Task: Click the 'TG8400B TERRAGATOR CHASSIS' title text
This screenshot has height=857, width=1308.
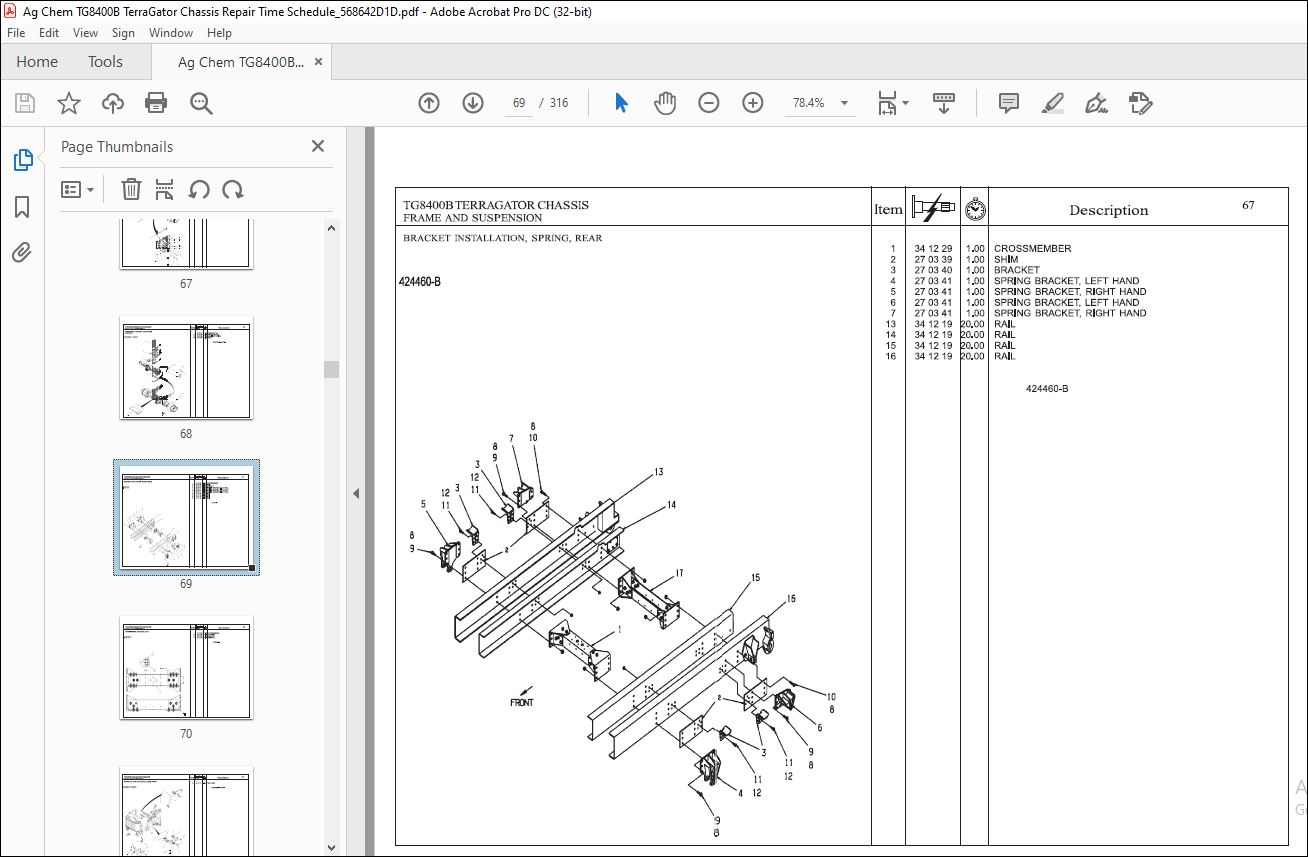Action: pos(495,205)
